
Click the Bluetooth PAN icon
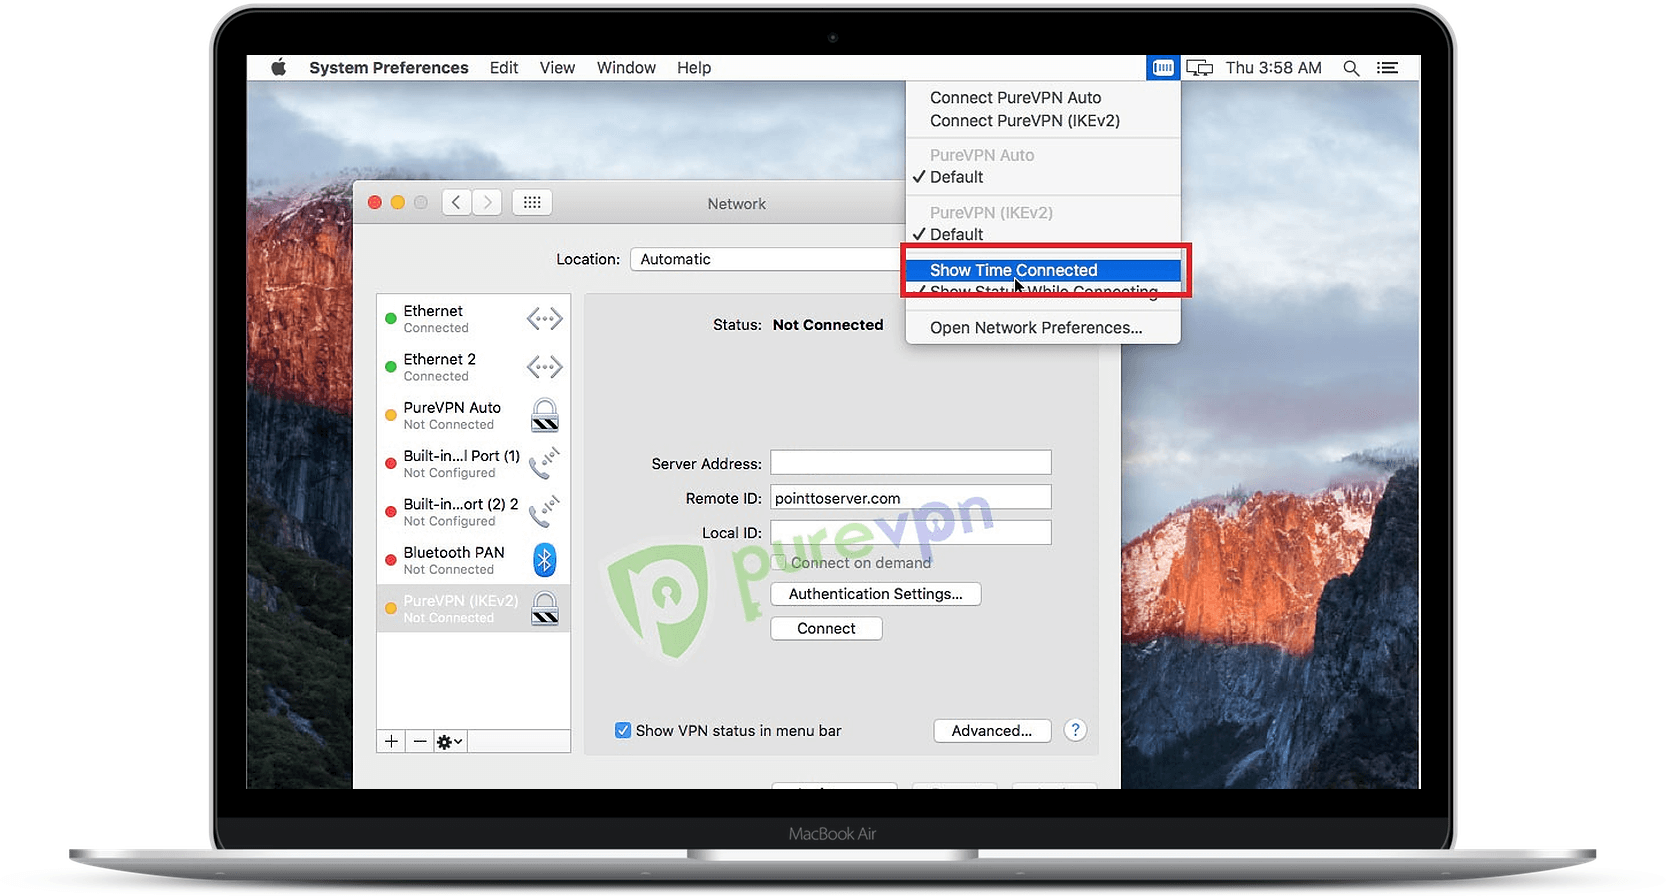544,560
